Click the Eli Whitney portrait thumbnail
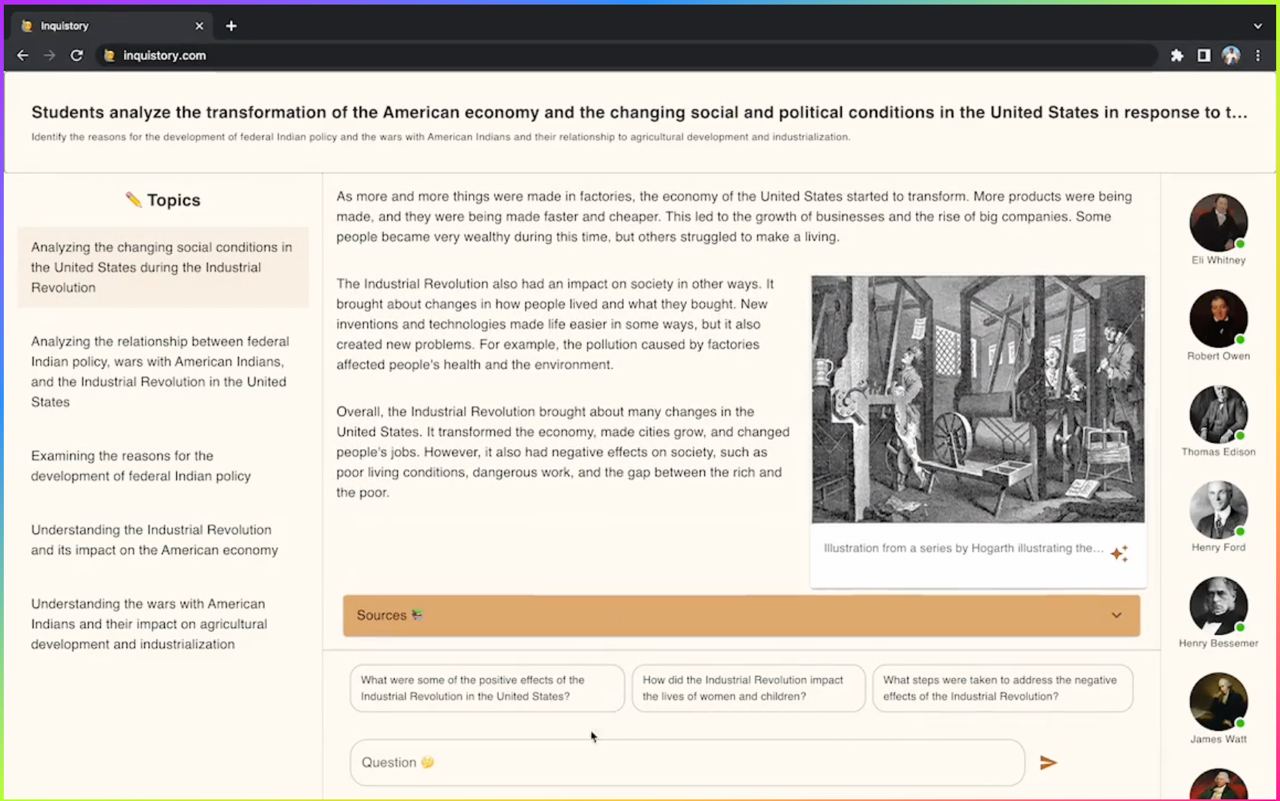Image resolution: width=1280 pixels, height=801 pixels. (1218, 222)
